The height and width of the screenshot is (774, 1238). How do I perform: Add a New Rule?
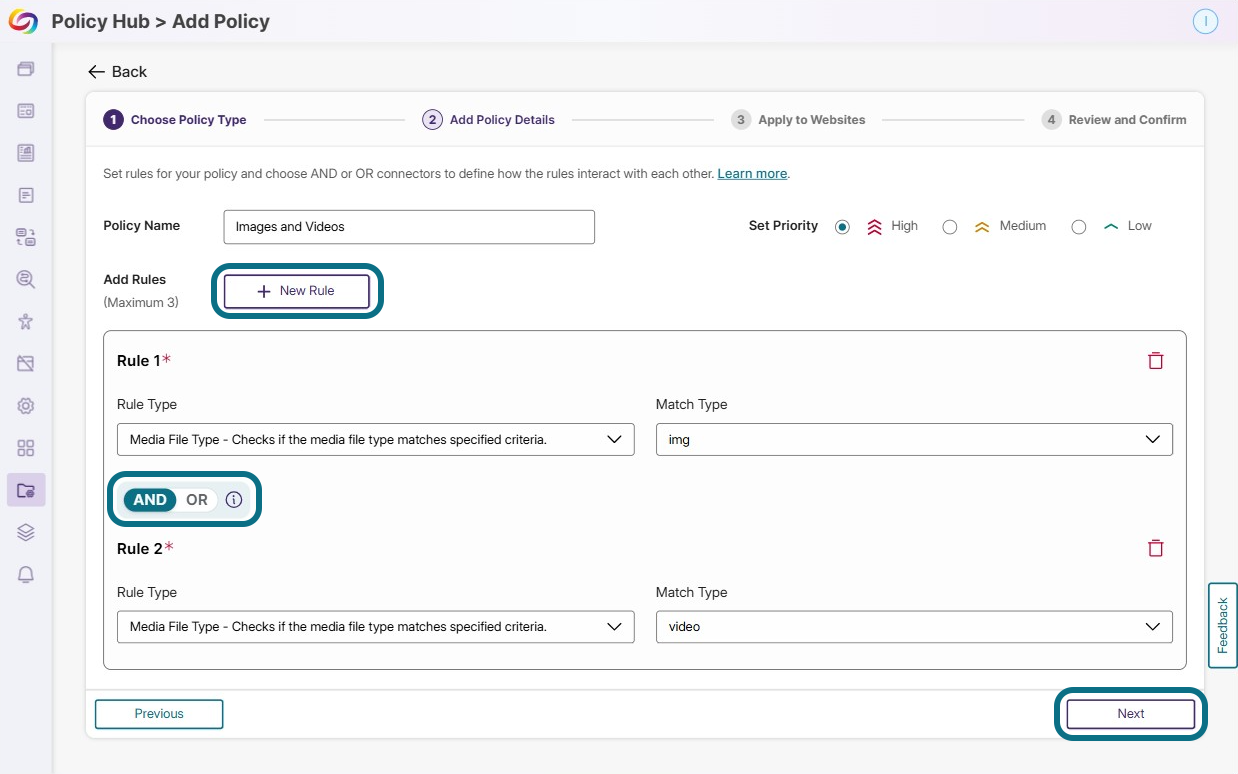point(297,291)
